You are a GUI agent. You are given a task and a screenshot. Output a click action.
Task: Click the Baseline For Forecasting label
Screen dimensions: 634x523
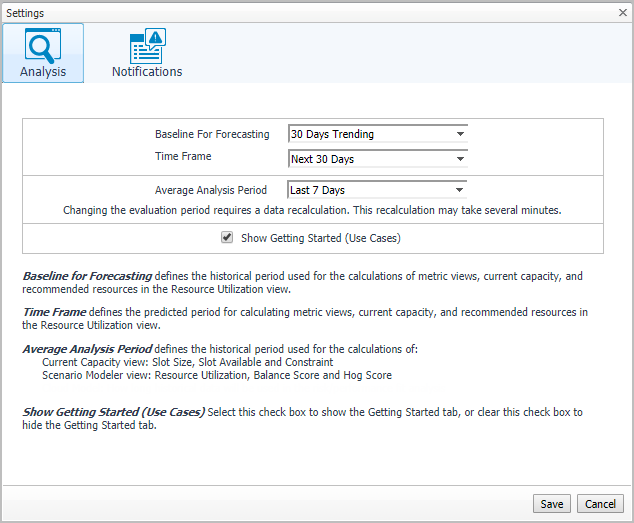[212, 134]
